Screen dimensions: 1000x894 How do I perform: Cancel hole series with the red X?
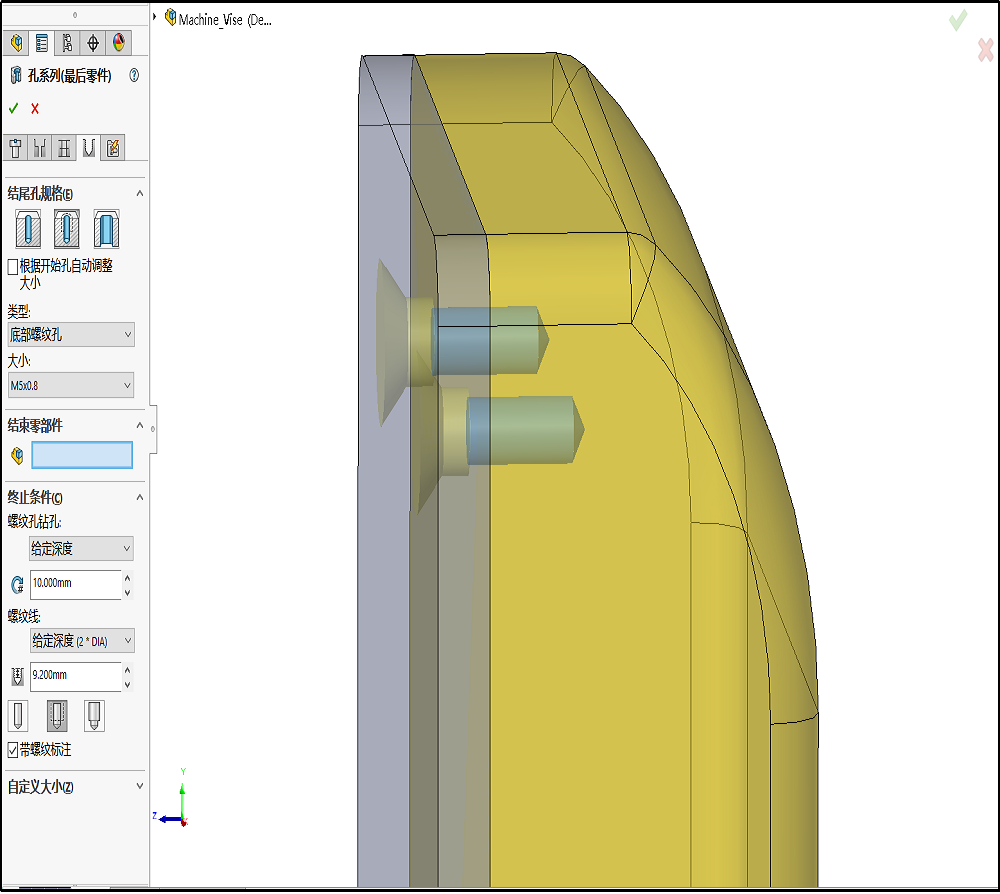35,108
